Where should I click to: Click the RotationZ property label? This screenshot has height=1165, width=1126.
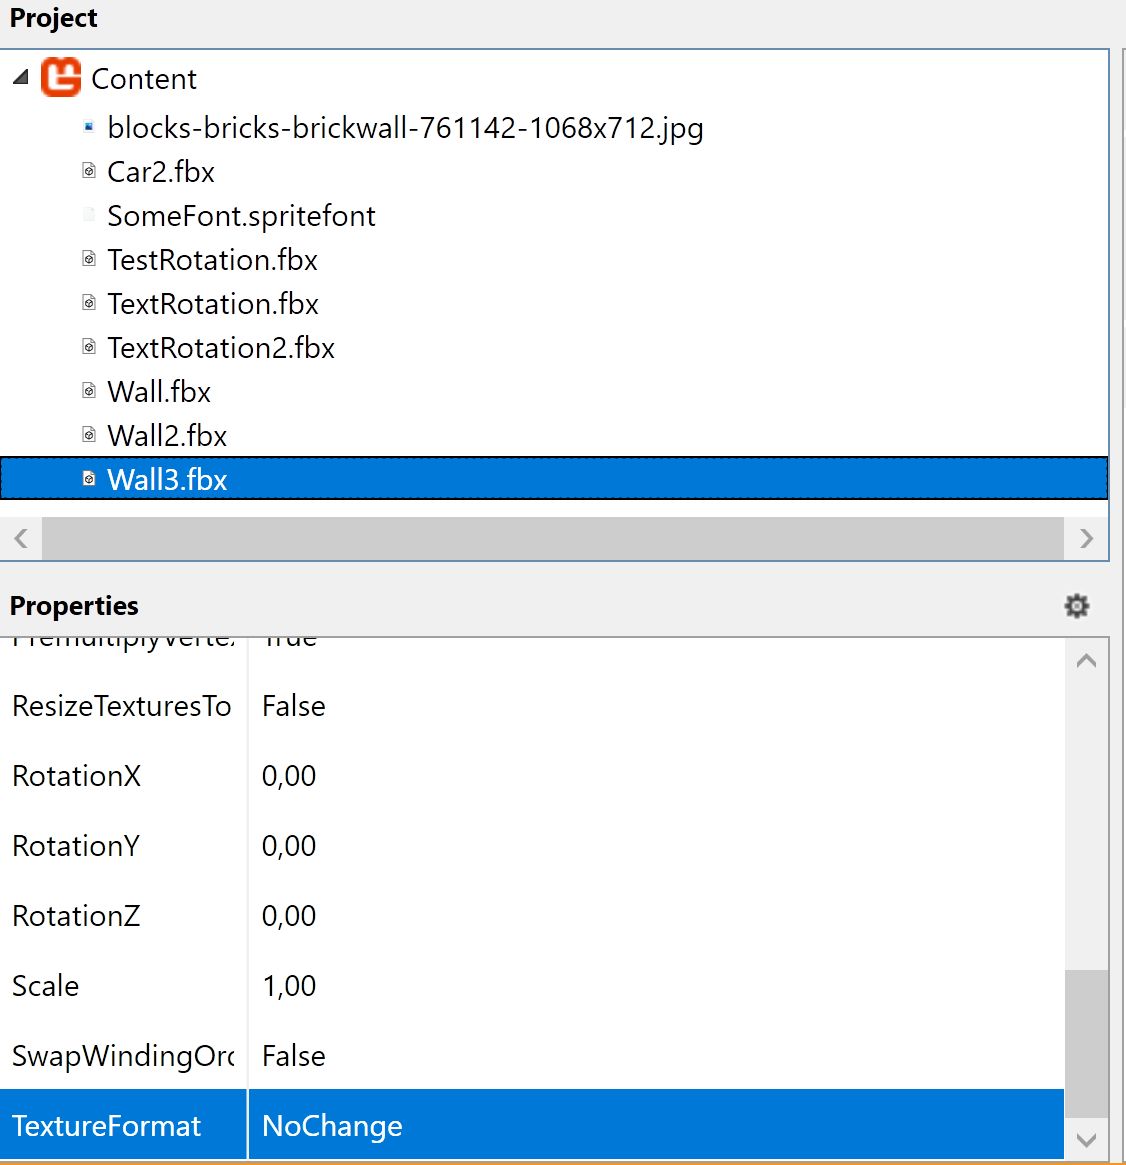76,915
